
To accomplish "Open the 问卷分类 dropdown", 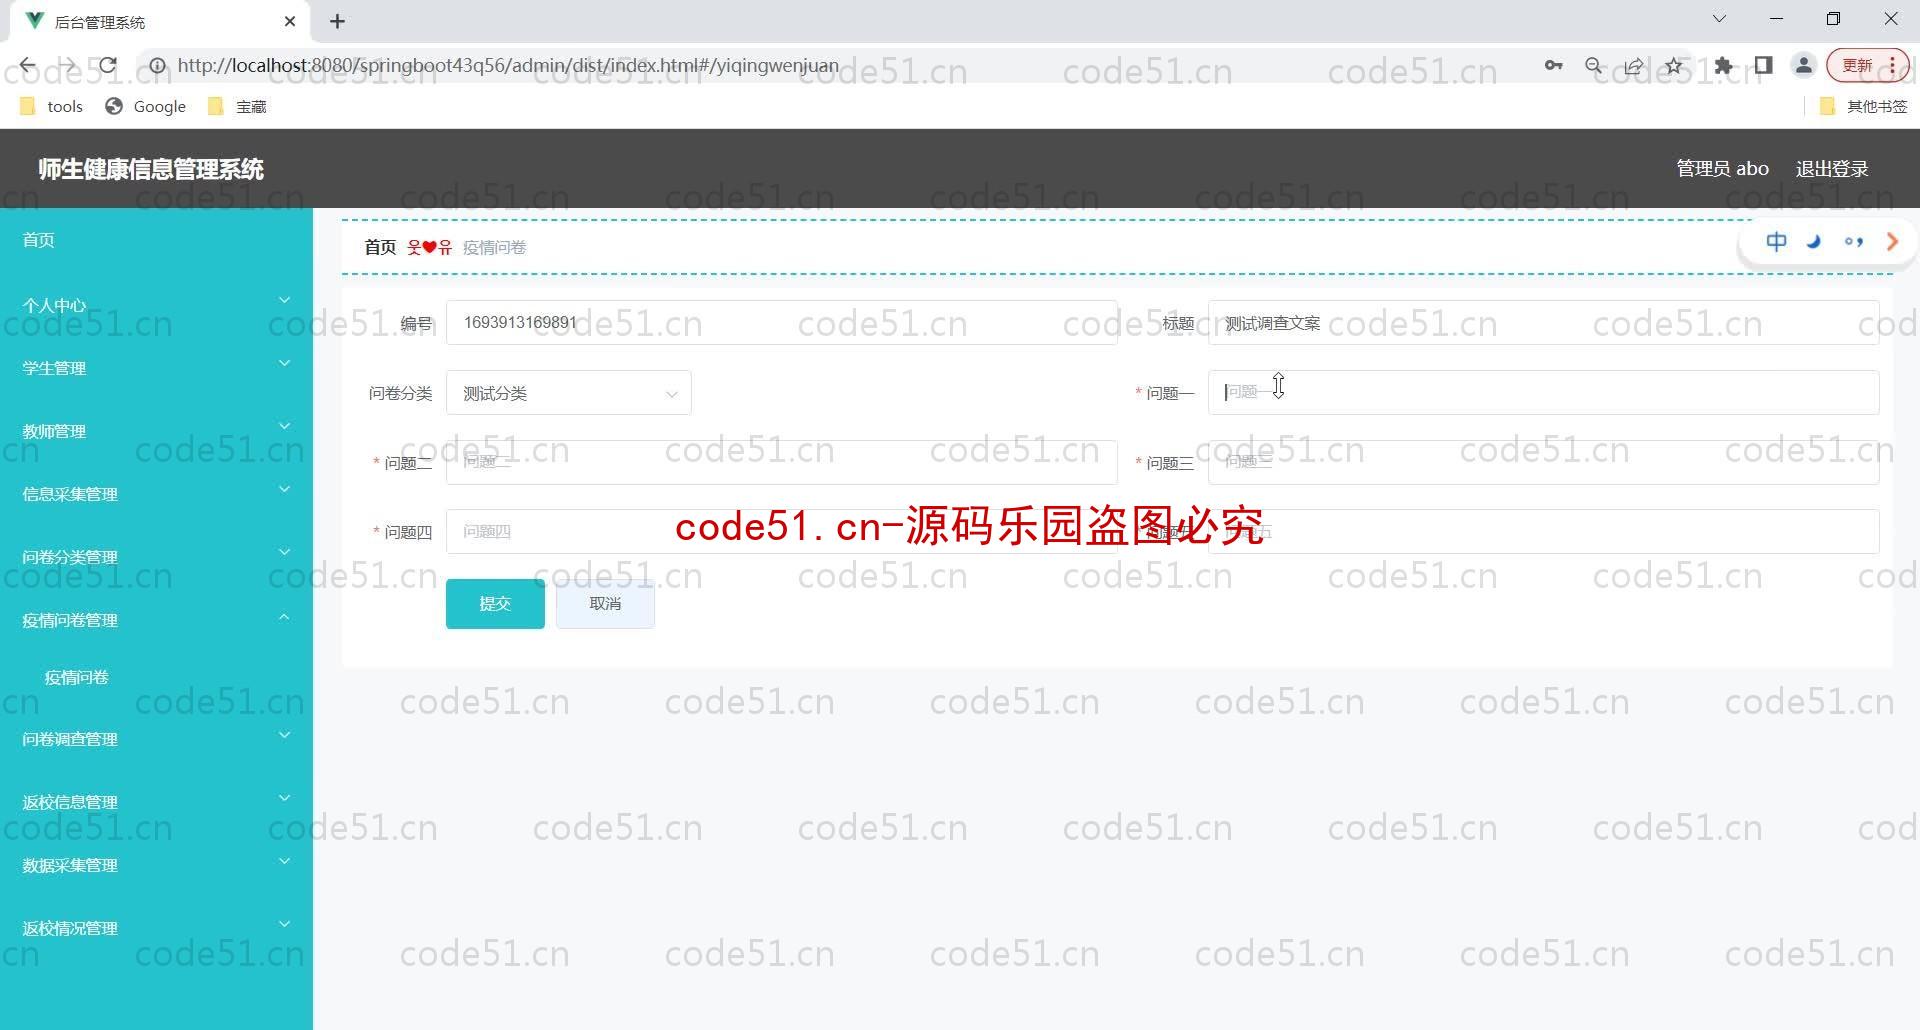I will point(569,393).
